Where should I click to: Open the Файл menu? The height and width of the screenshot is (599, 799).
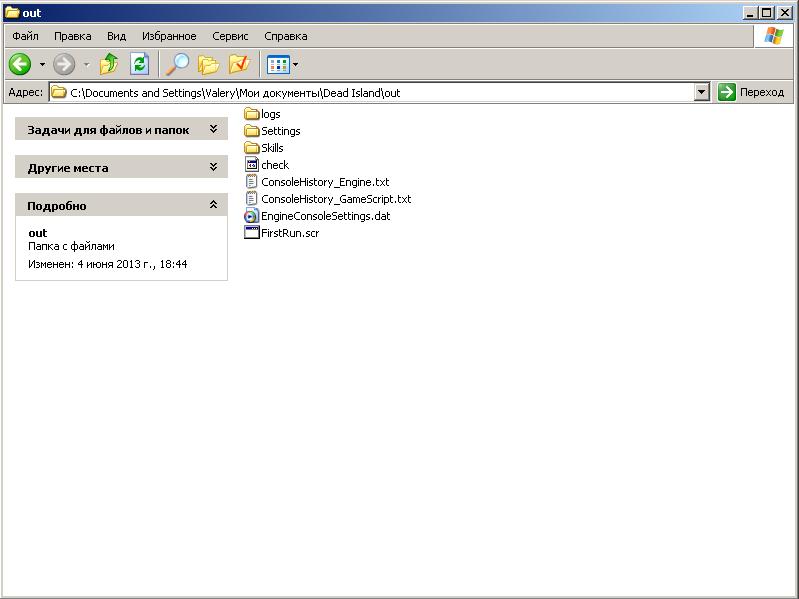[25, 36]
